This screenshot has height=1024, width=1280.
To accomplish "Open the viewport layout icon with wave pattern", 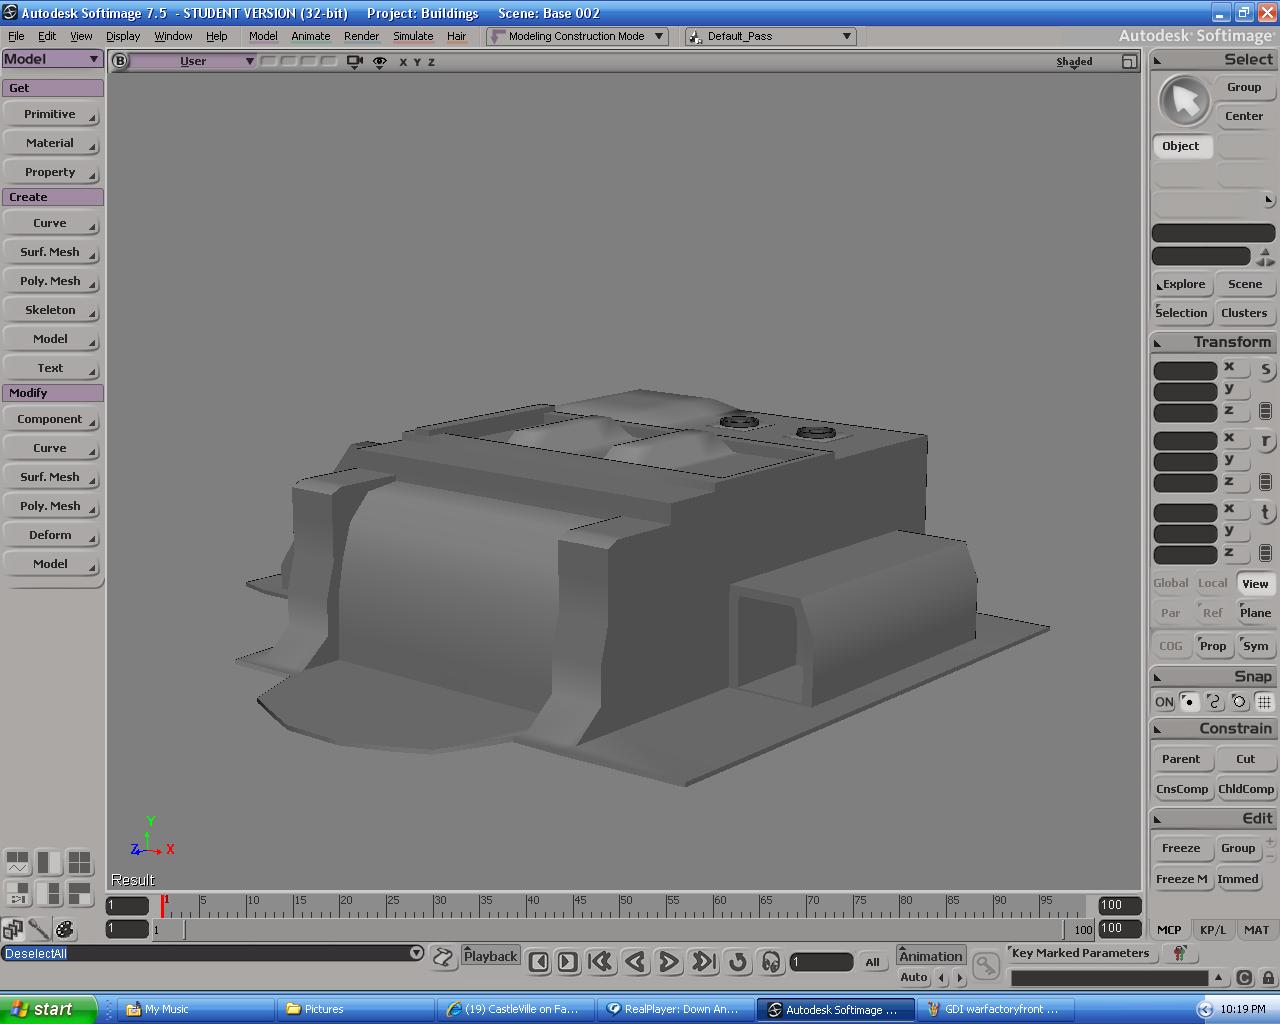I will [17, 860].
